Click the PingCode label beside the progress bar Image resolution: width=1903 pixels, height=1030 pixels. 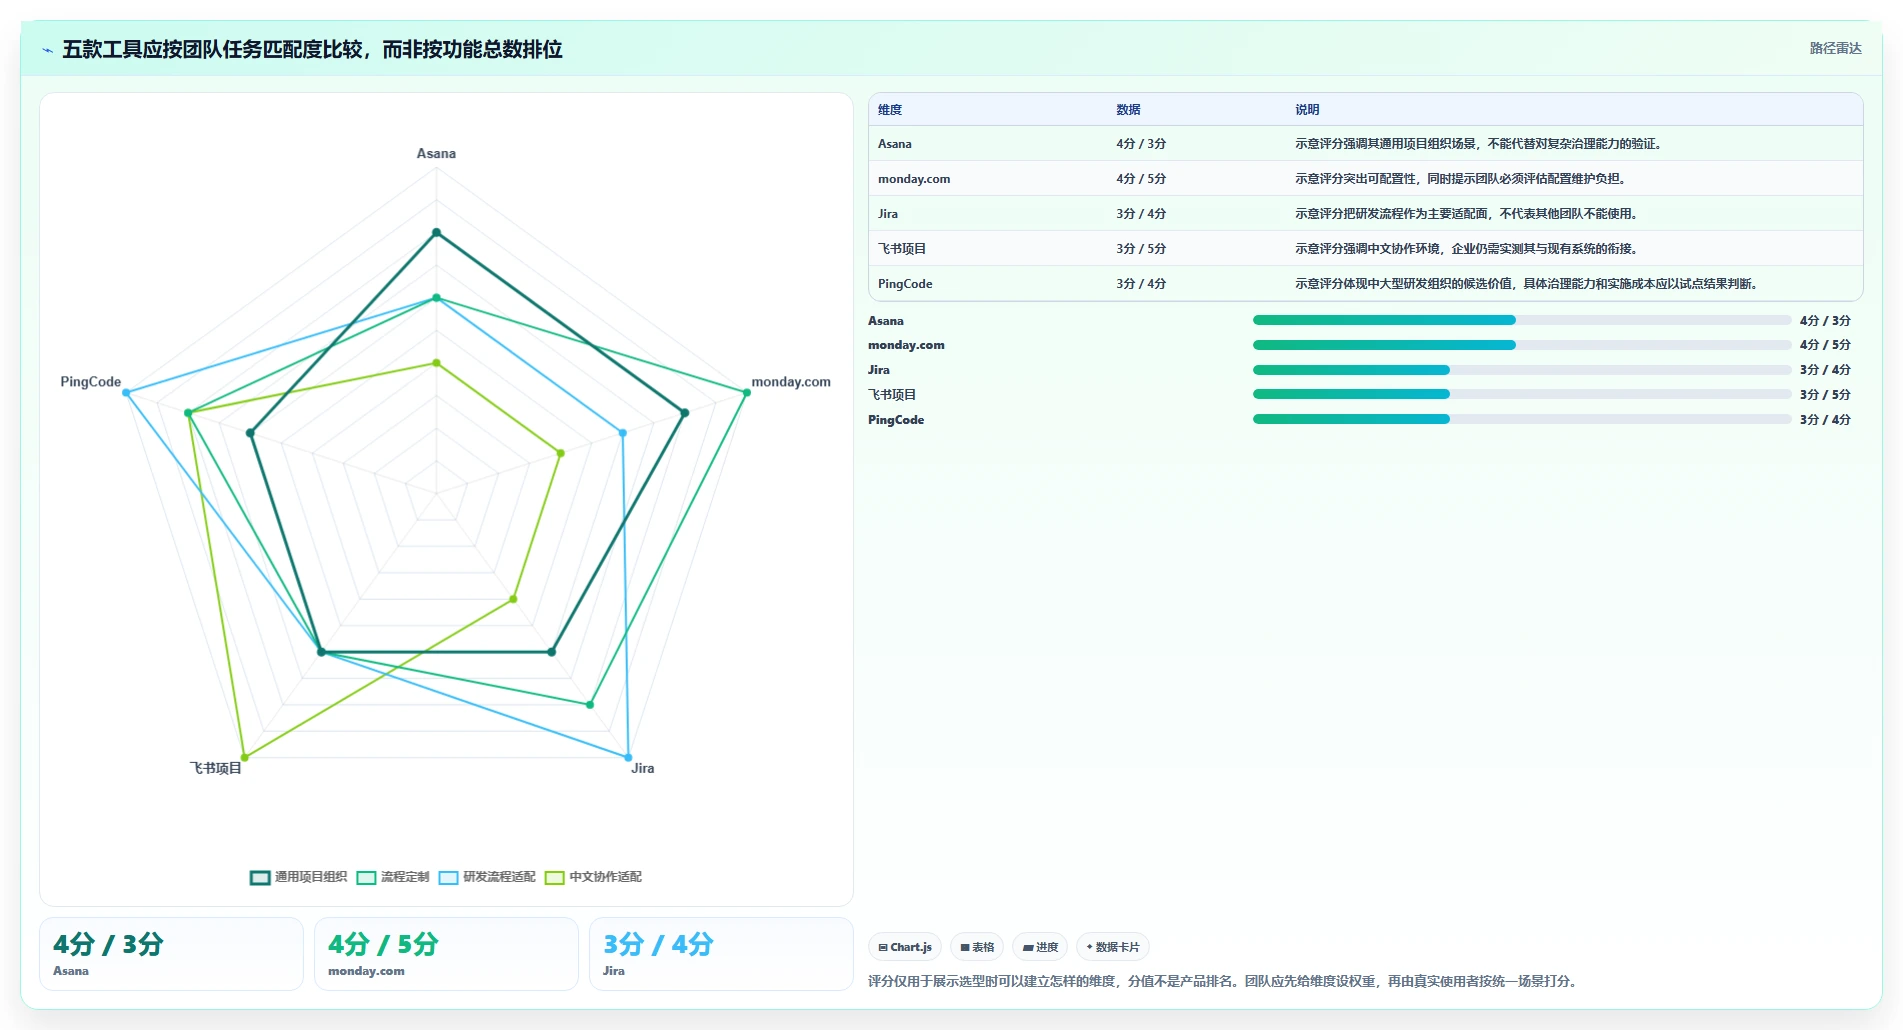coord(896,420)
